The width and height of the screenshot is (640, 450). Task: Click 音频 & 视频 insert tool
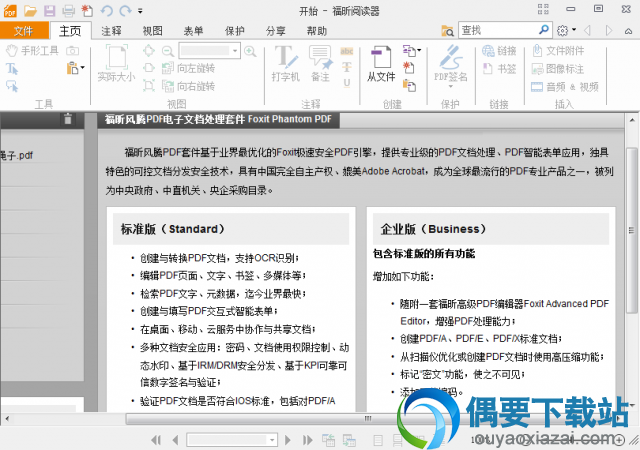565,87
